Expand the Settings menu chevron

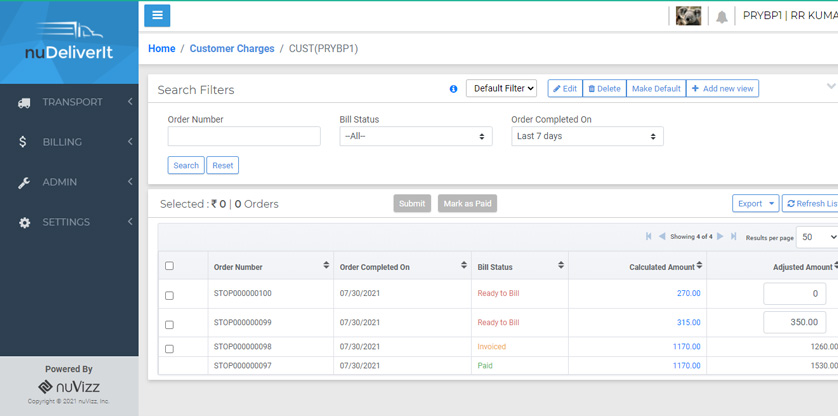pos(130,221)
